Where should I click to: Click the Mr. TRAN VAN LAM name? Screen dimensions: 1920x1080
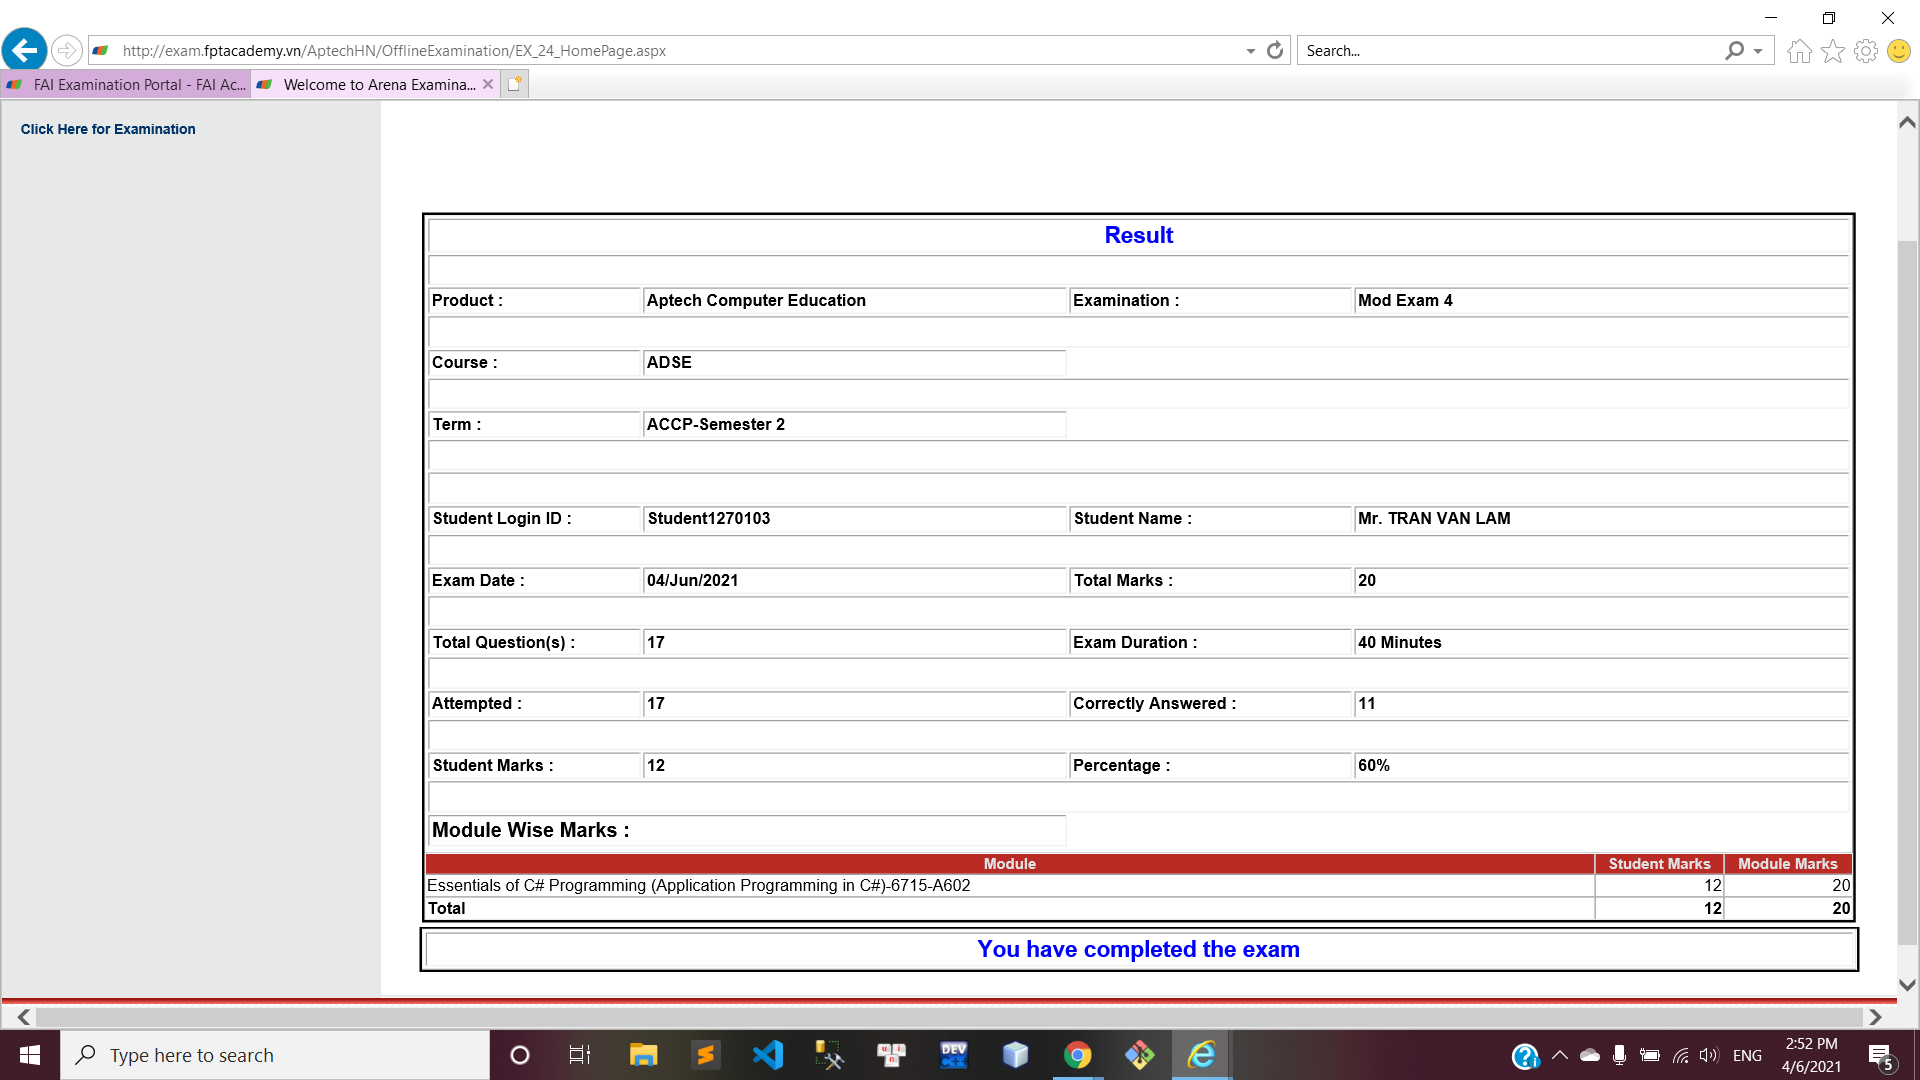[x=1434, y=518]
